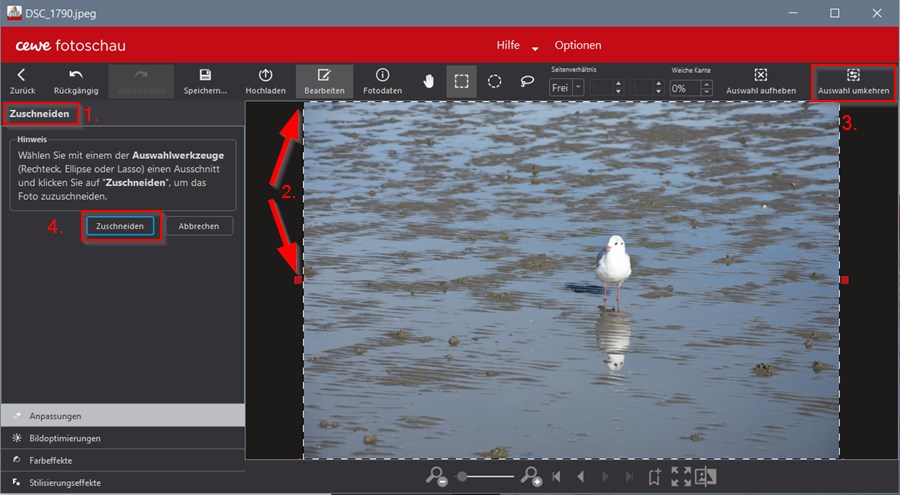Select the ellipse selection tool
Screen dimensions: 900x495
tap(494, 82)
